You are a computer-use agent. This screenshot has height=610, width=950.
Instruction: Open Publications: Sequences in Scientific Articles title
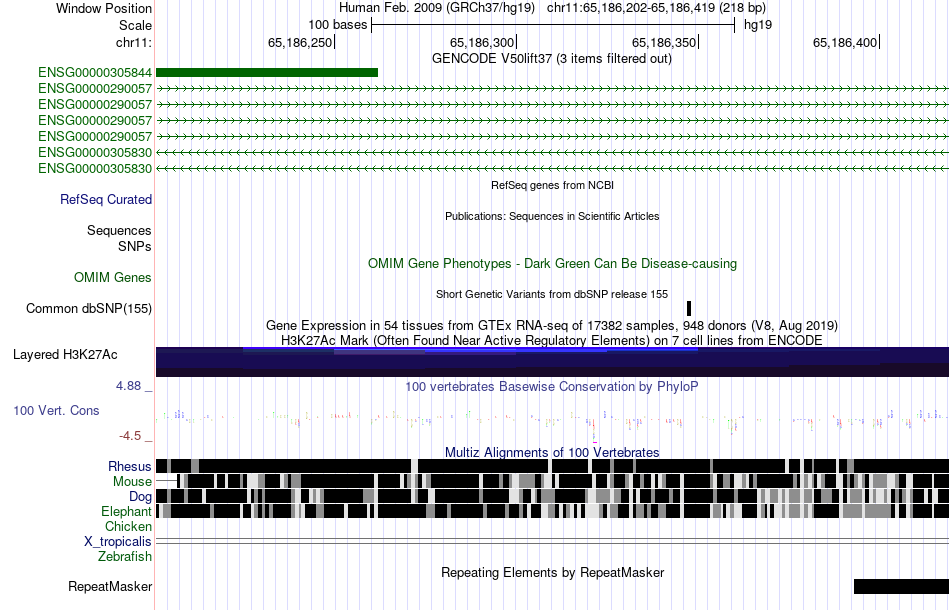click(552, 216)
